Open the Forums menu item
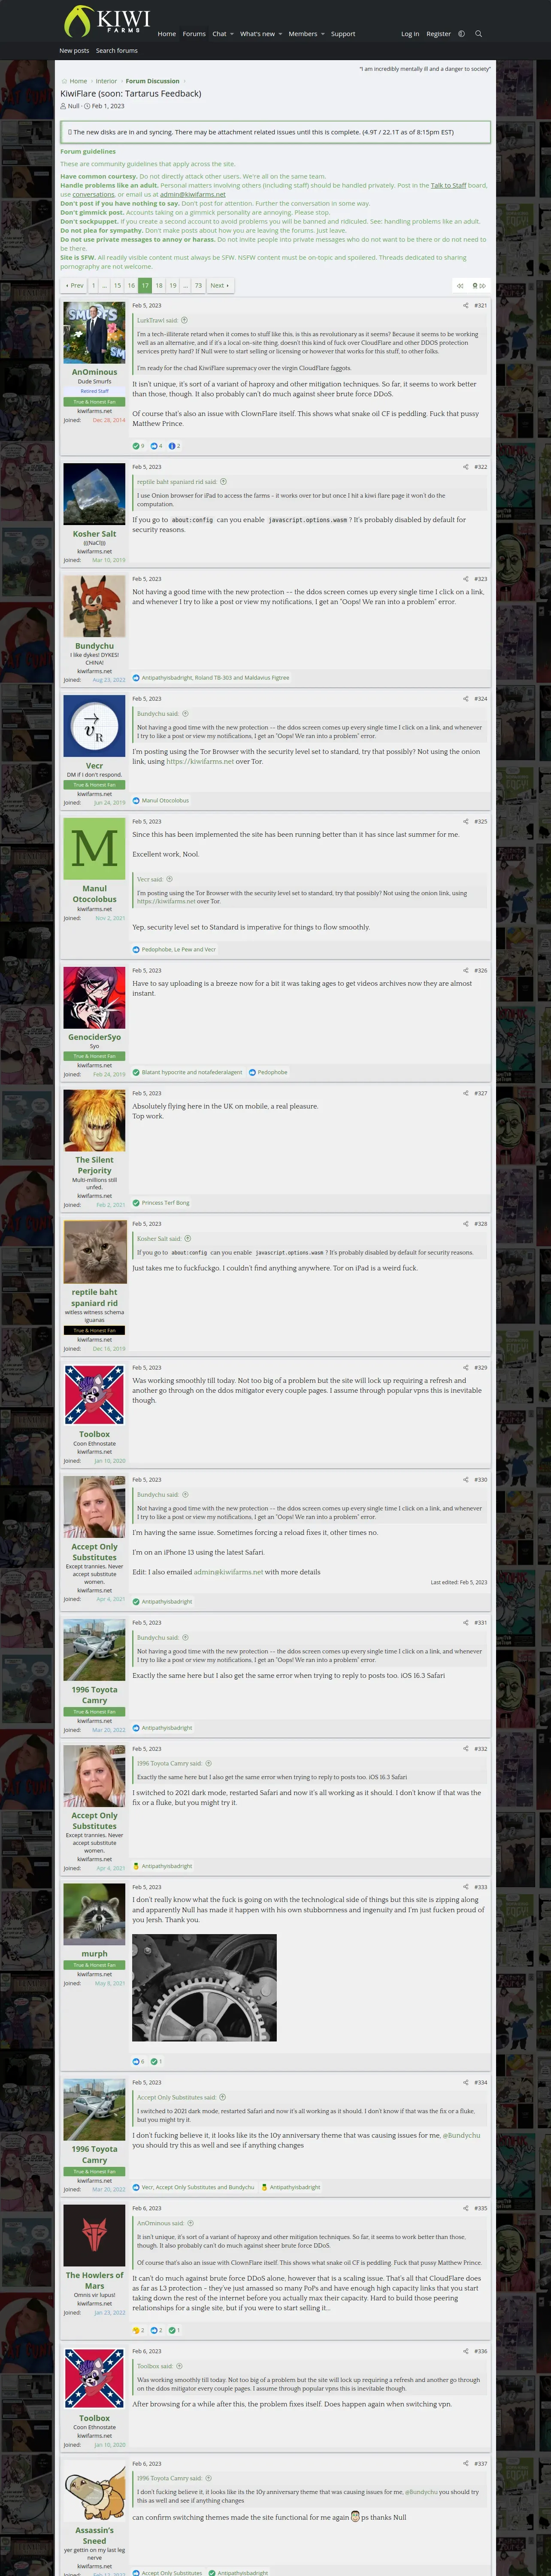Viewport: 551px width, 2576px height. (194, 34)
